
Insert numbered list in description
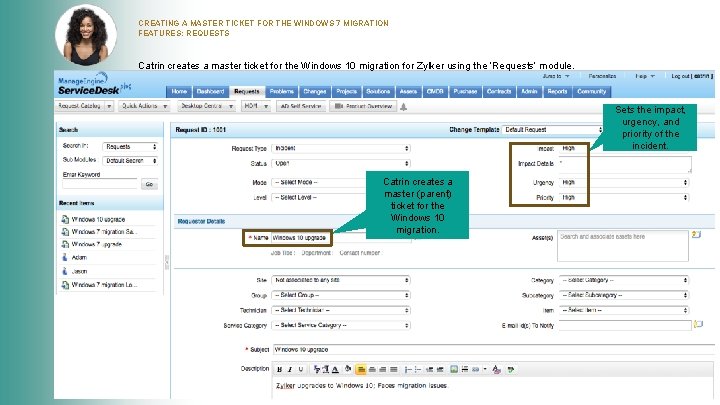coord(408,370)
